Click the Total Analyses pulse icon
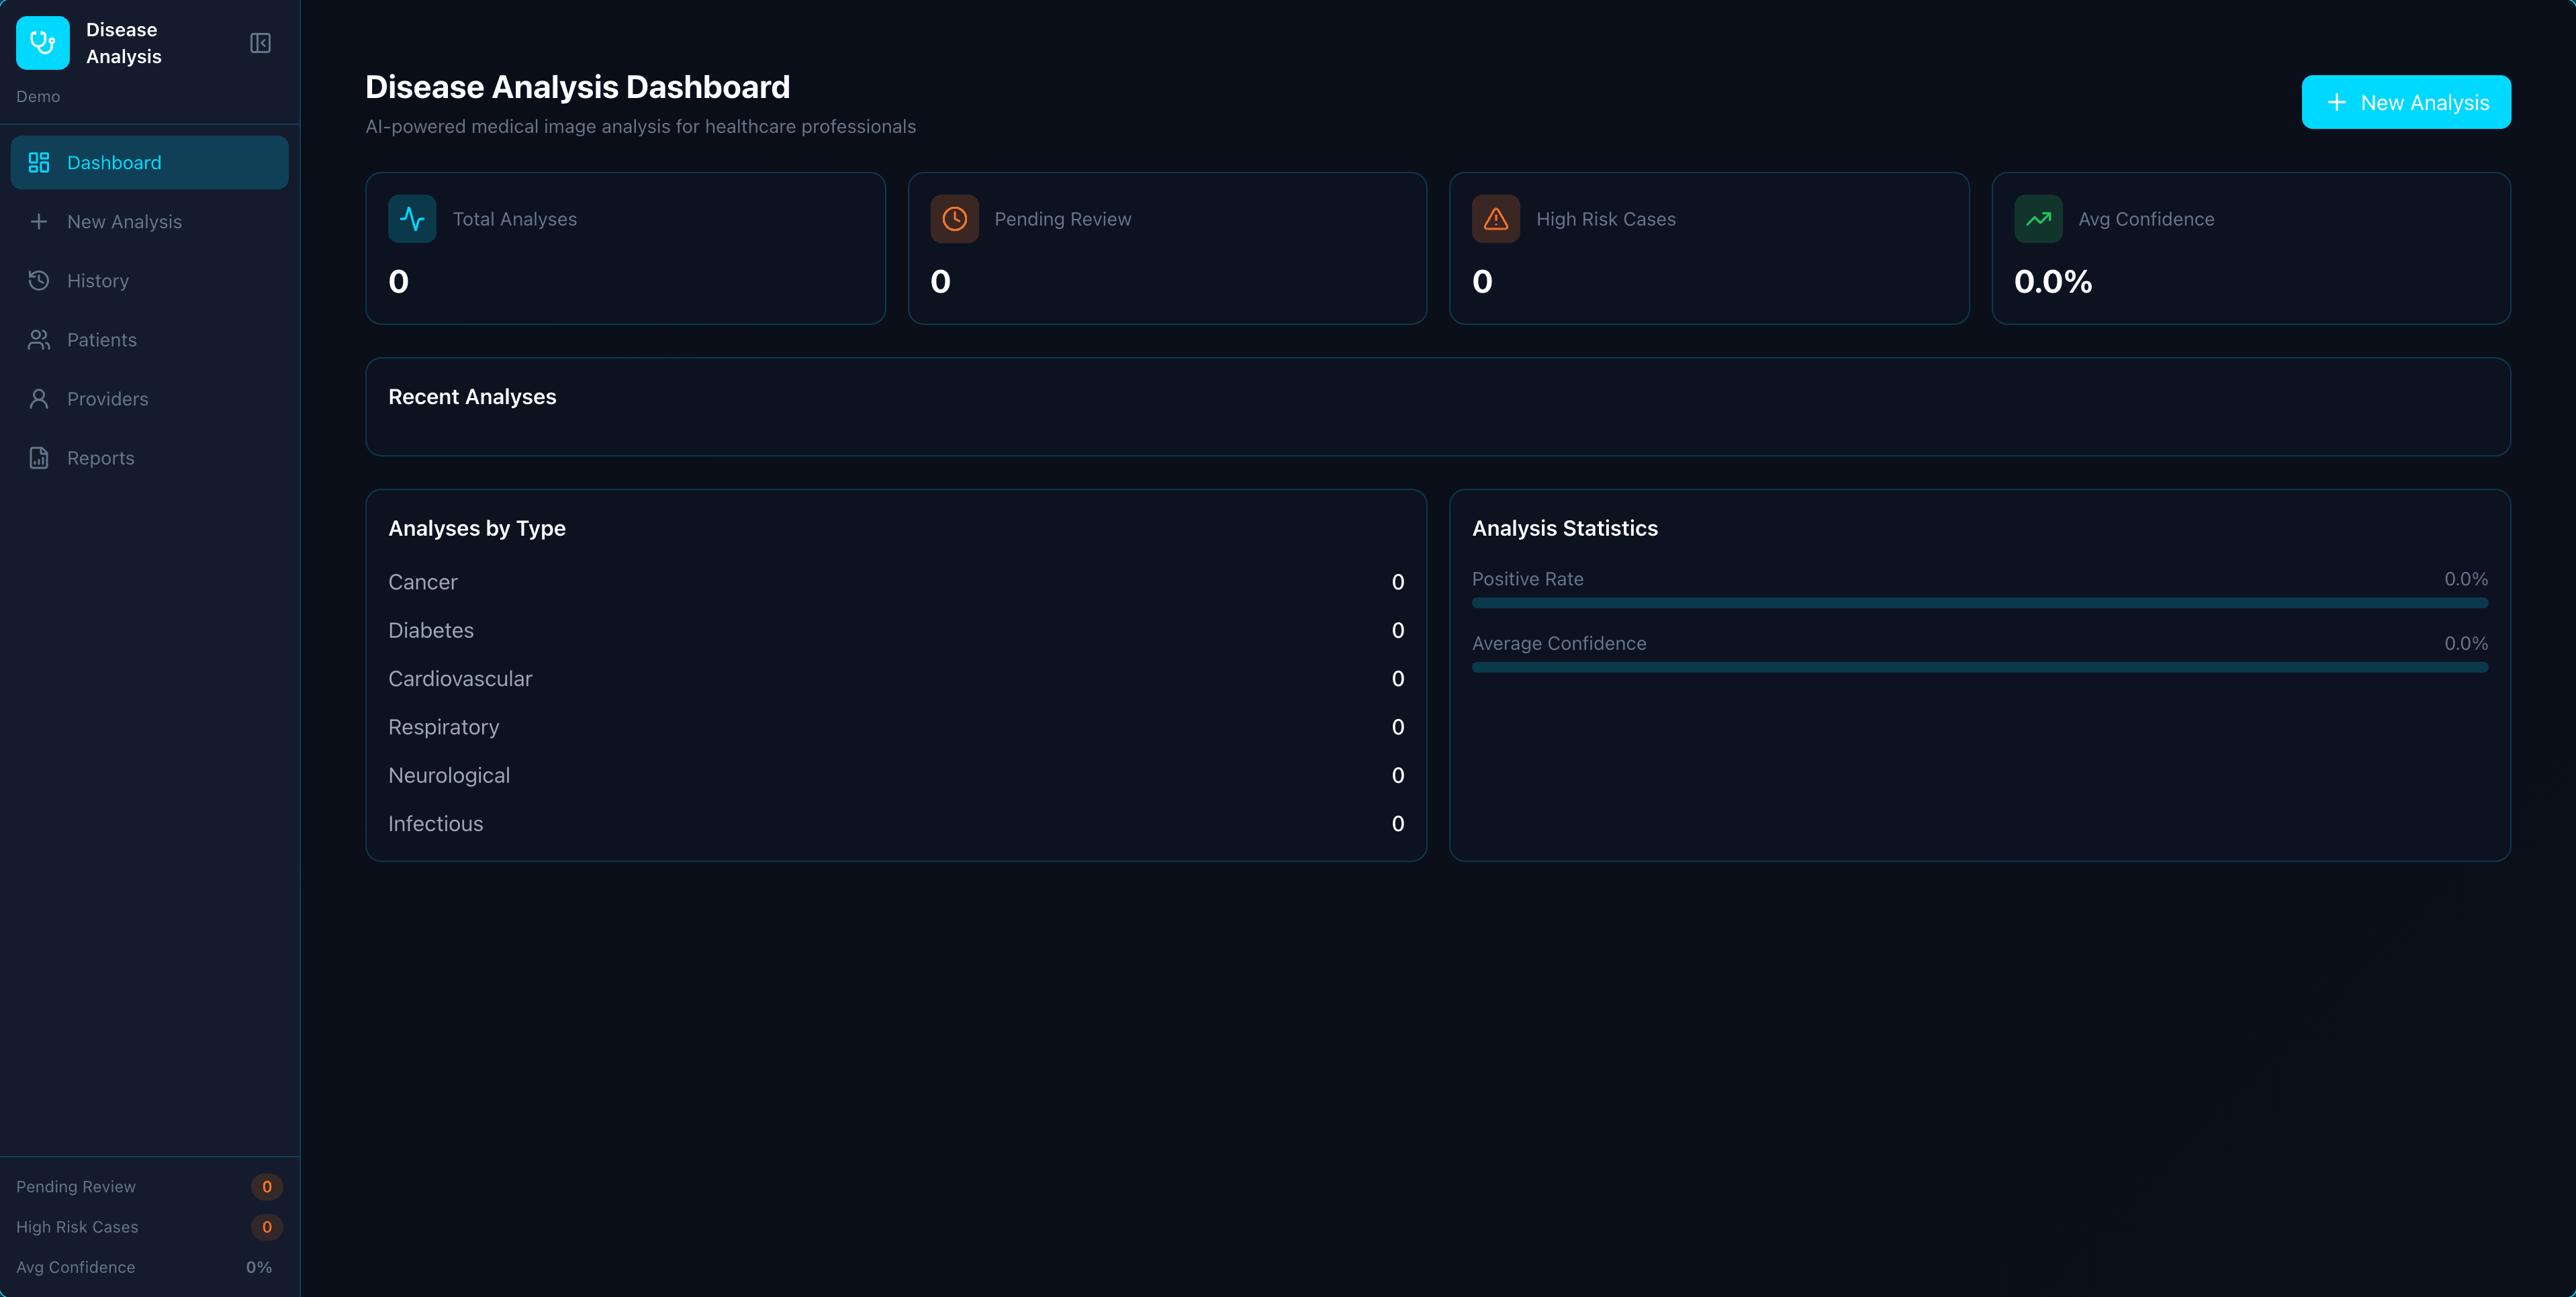 click(x=412, y=219)
